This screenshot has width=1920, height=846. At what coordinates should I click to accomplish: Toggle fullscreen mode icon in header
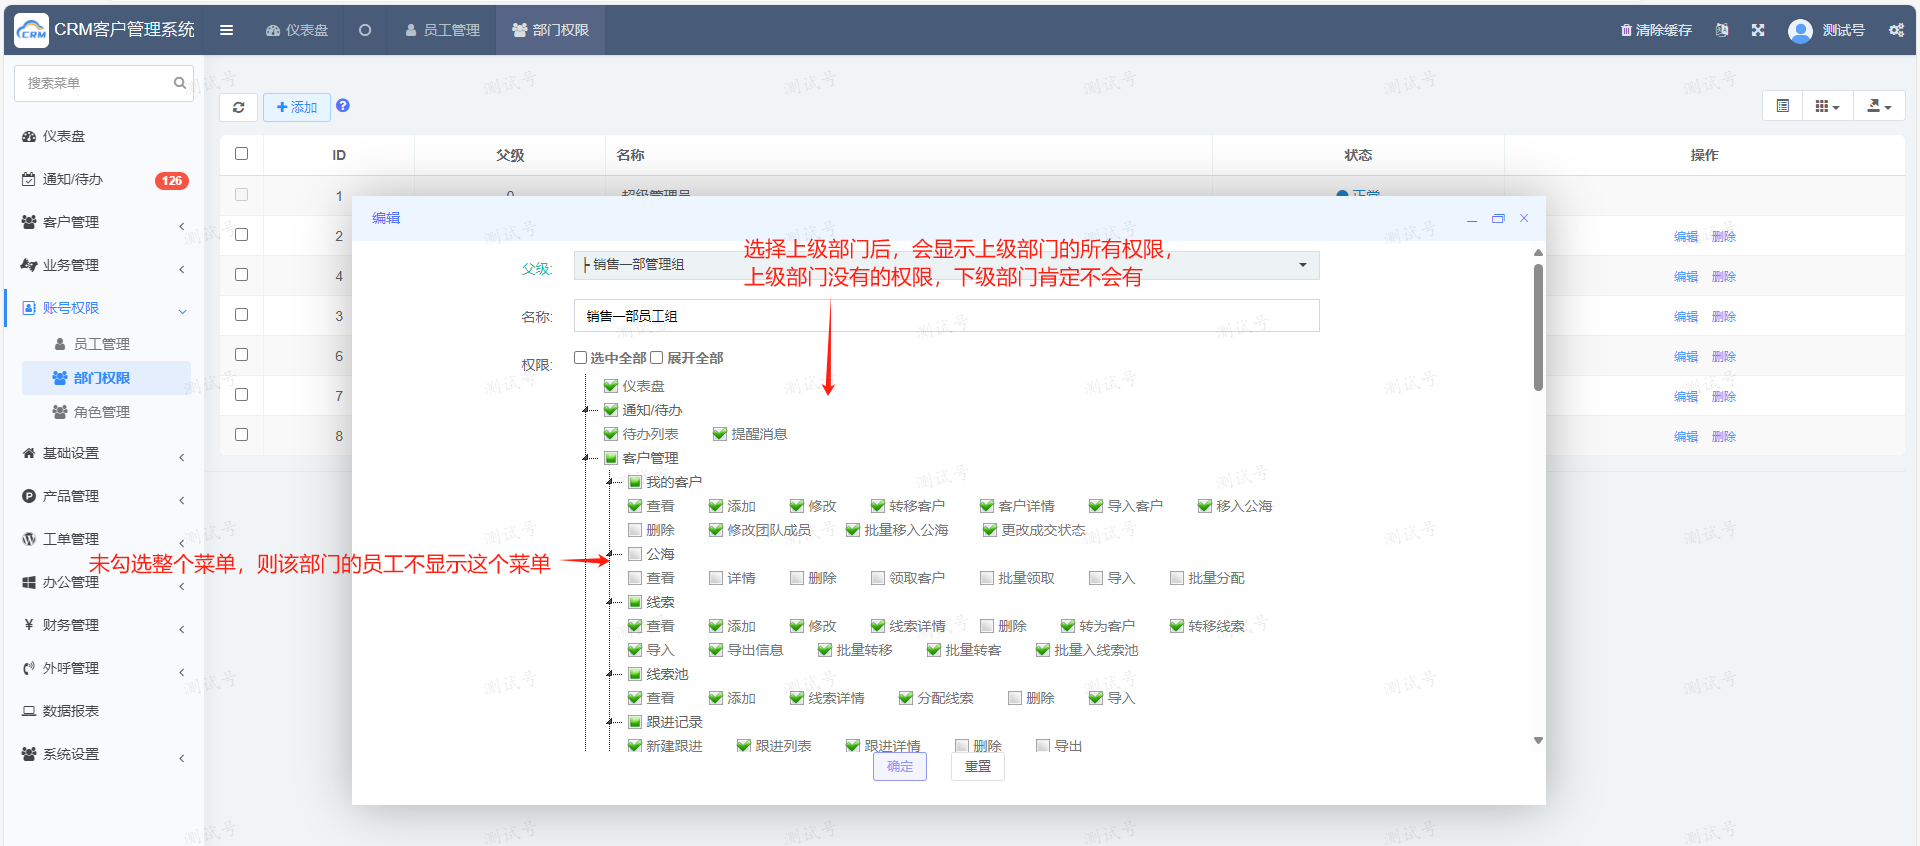click(1758, 30)
